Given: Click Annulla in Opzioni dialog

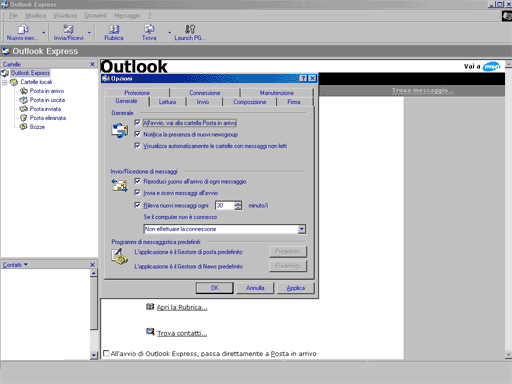Looking at the screenshot, I should tap(255, 288).
